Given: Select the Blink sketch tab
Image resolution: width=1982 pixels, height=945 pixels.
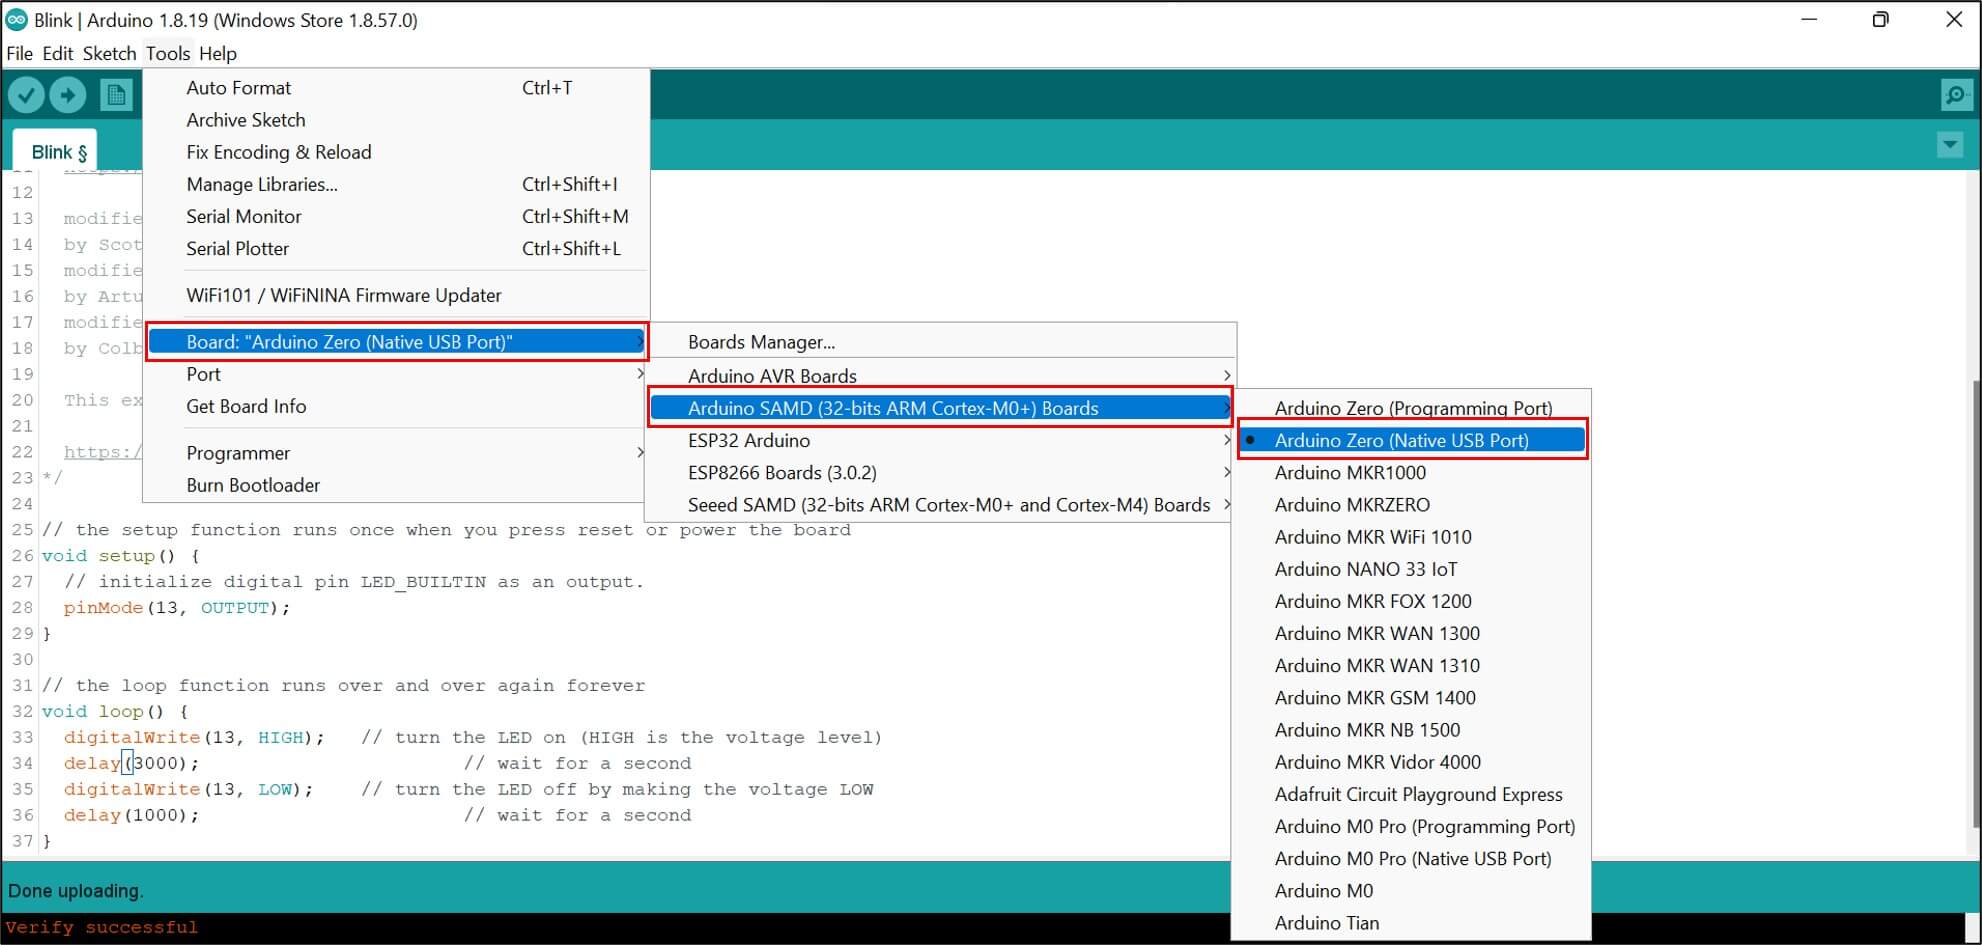Looking at the screenshot, I should tap(58, 152).
